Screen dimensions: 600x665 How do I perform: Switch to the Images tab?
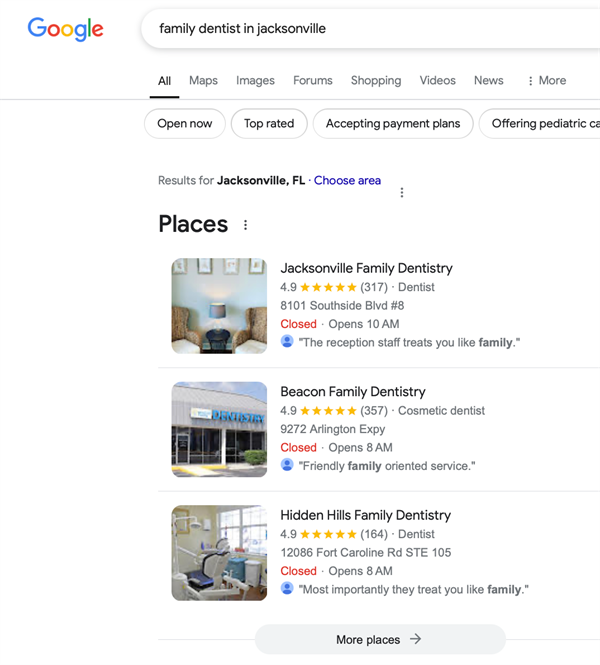(255, 81)
